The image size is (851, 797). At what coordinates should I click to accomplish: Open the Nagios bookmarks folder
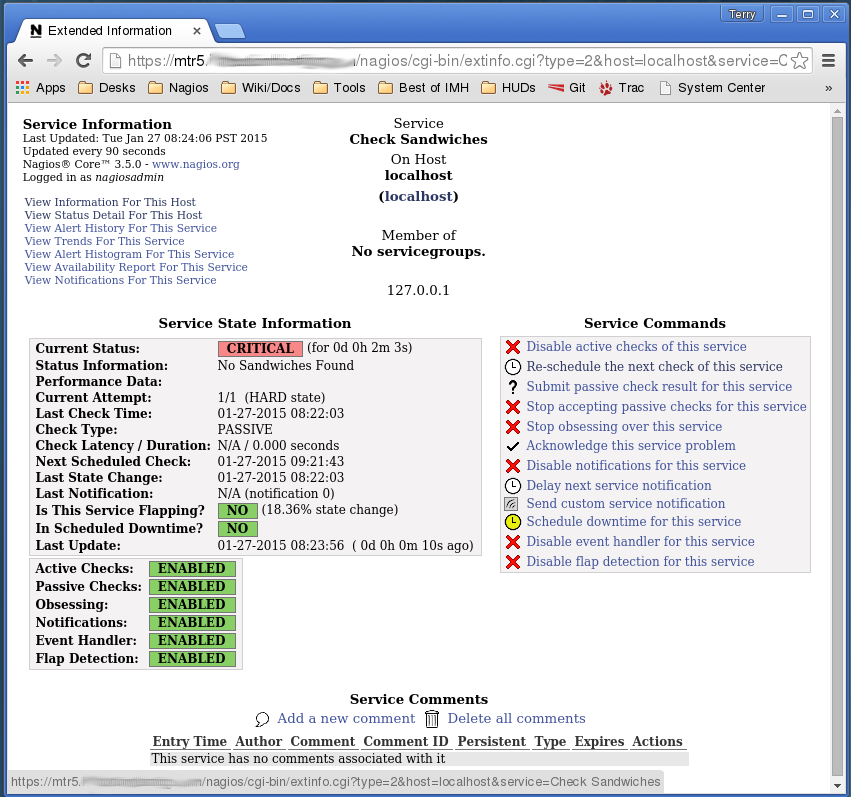click(178, 88)
